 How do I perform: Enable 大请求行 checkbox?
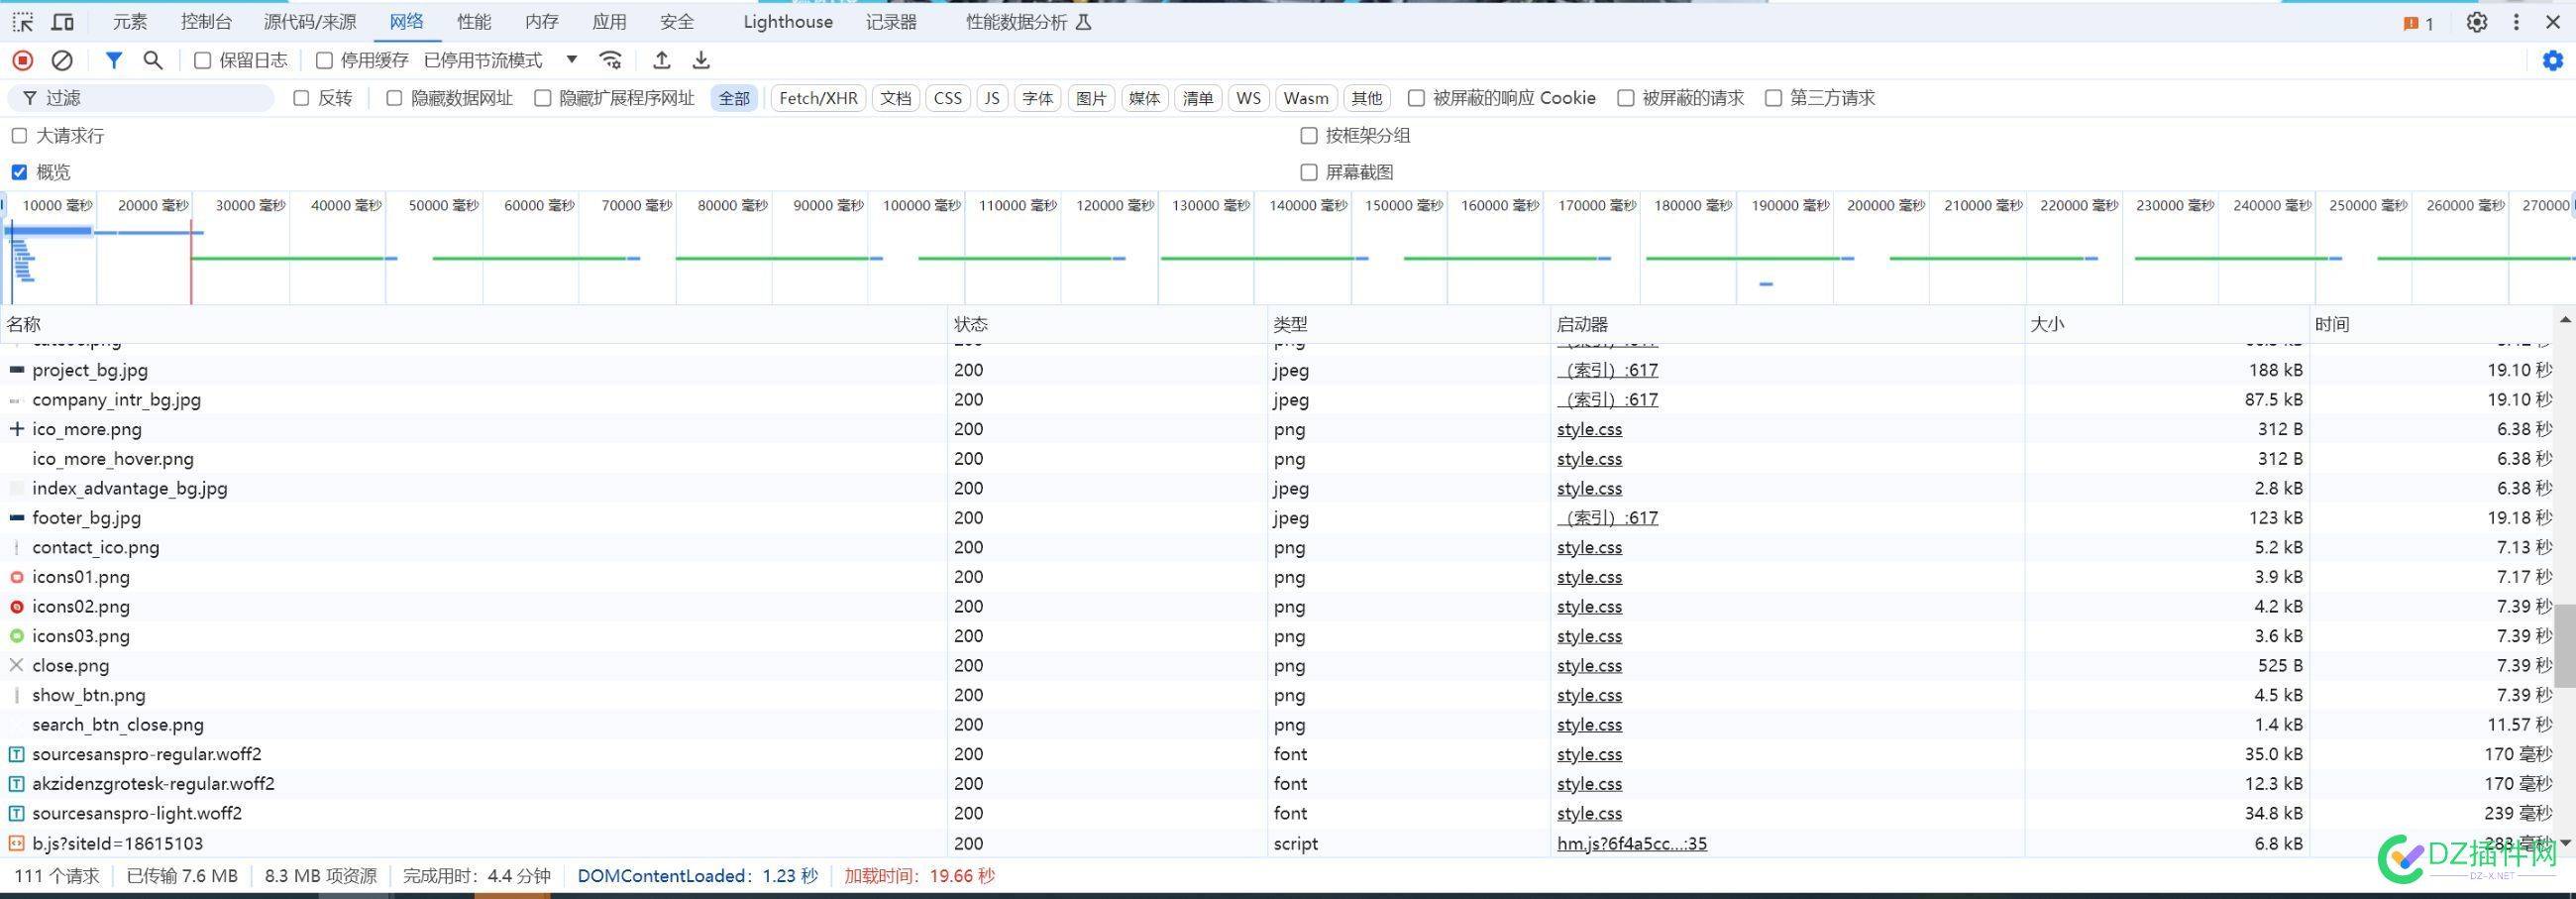[x=19, y=135]
